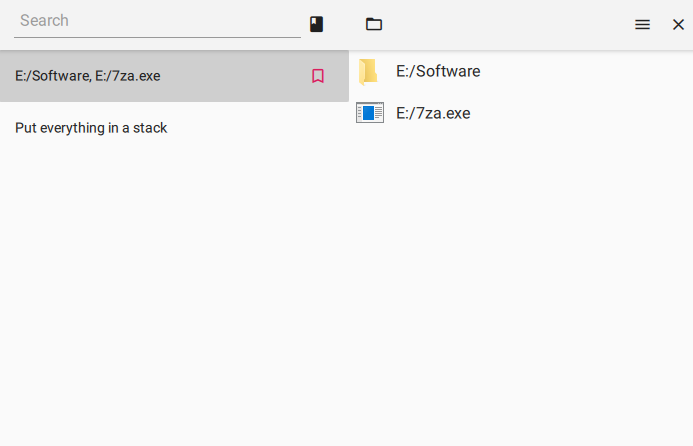Viewport: 693px width, 446px height.
Task: Select the "E:/Software, E:/7za.exe" clip entry
Action: coord(150,76)
